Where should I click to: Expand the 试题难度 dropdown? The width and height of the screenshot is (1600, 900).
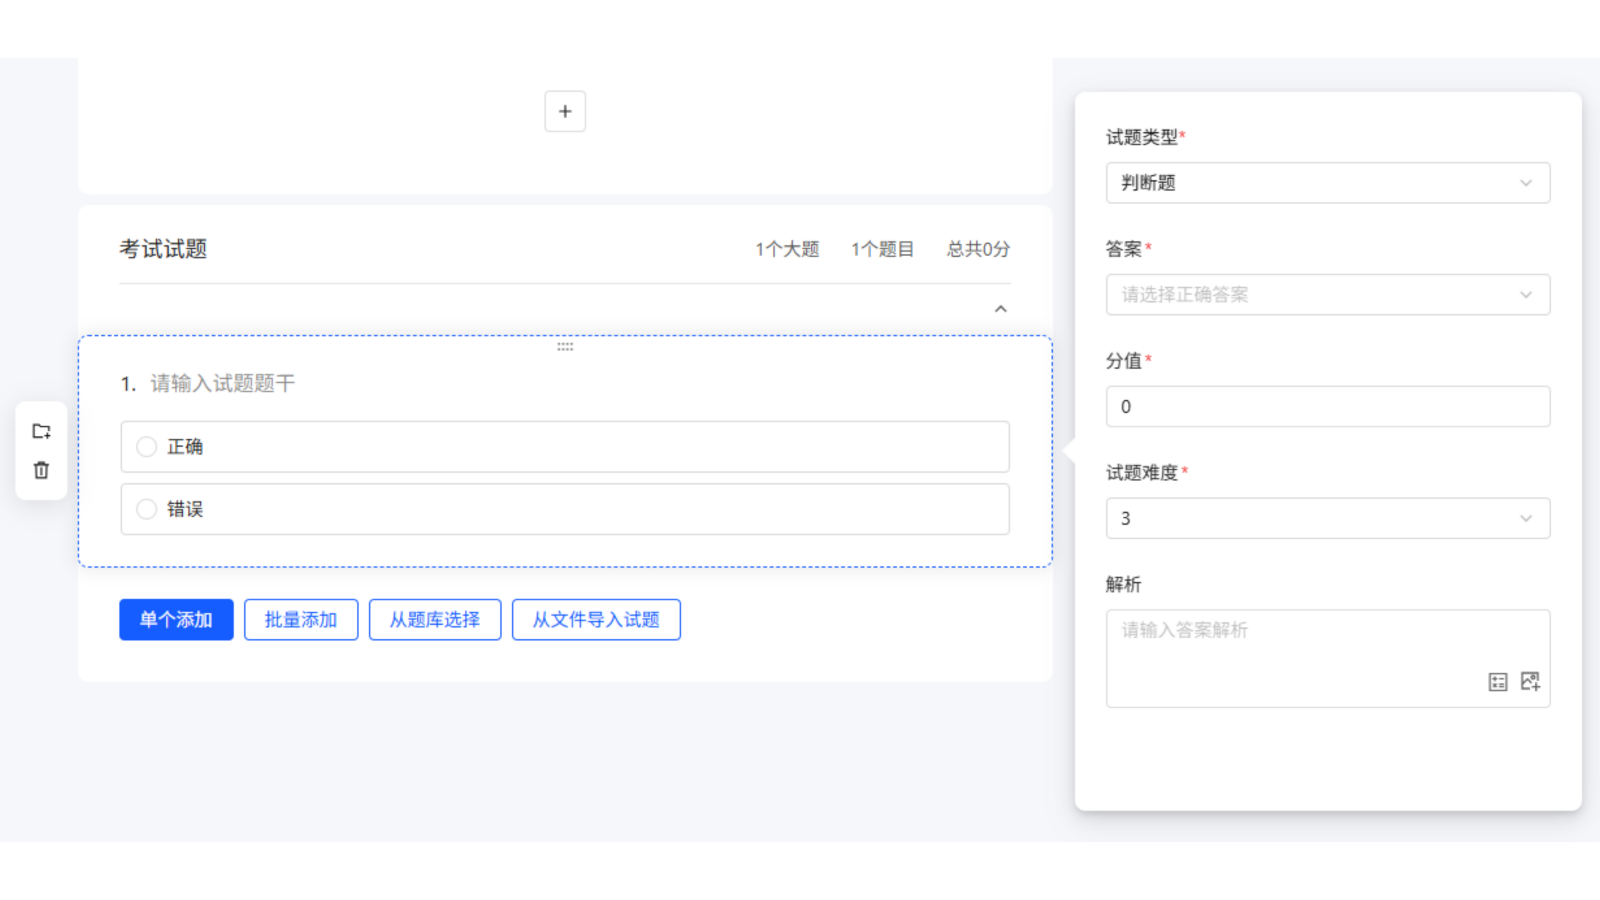1327,519
